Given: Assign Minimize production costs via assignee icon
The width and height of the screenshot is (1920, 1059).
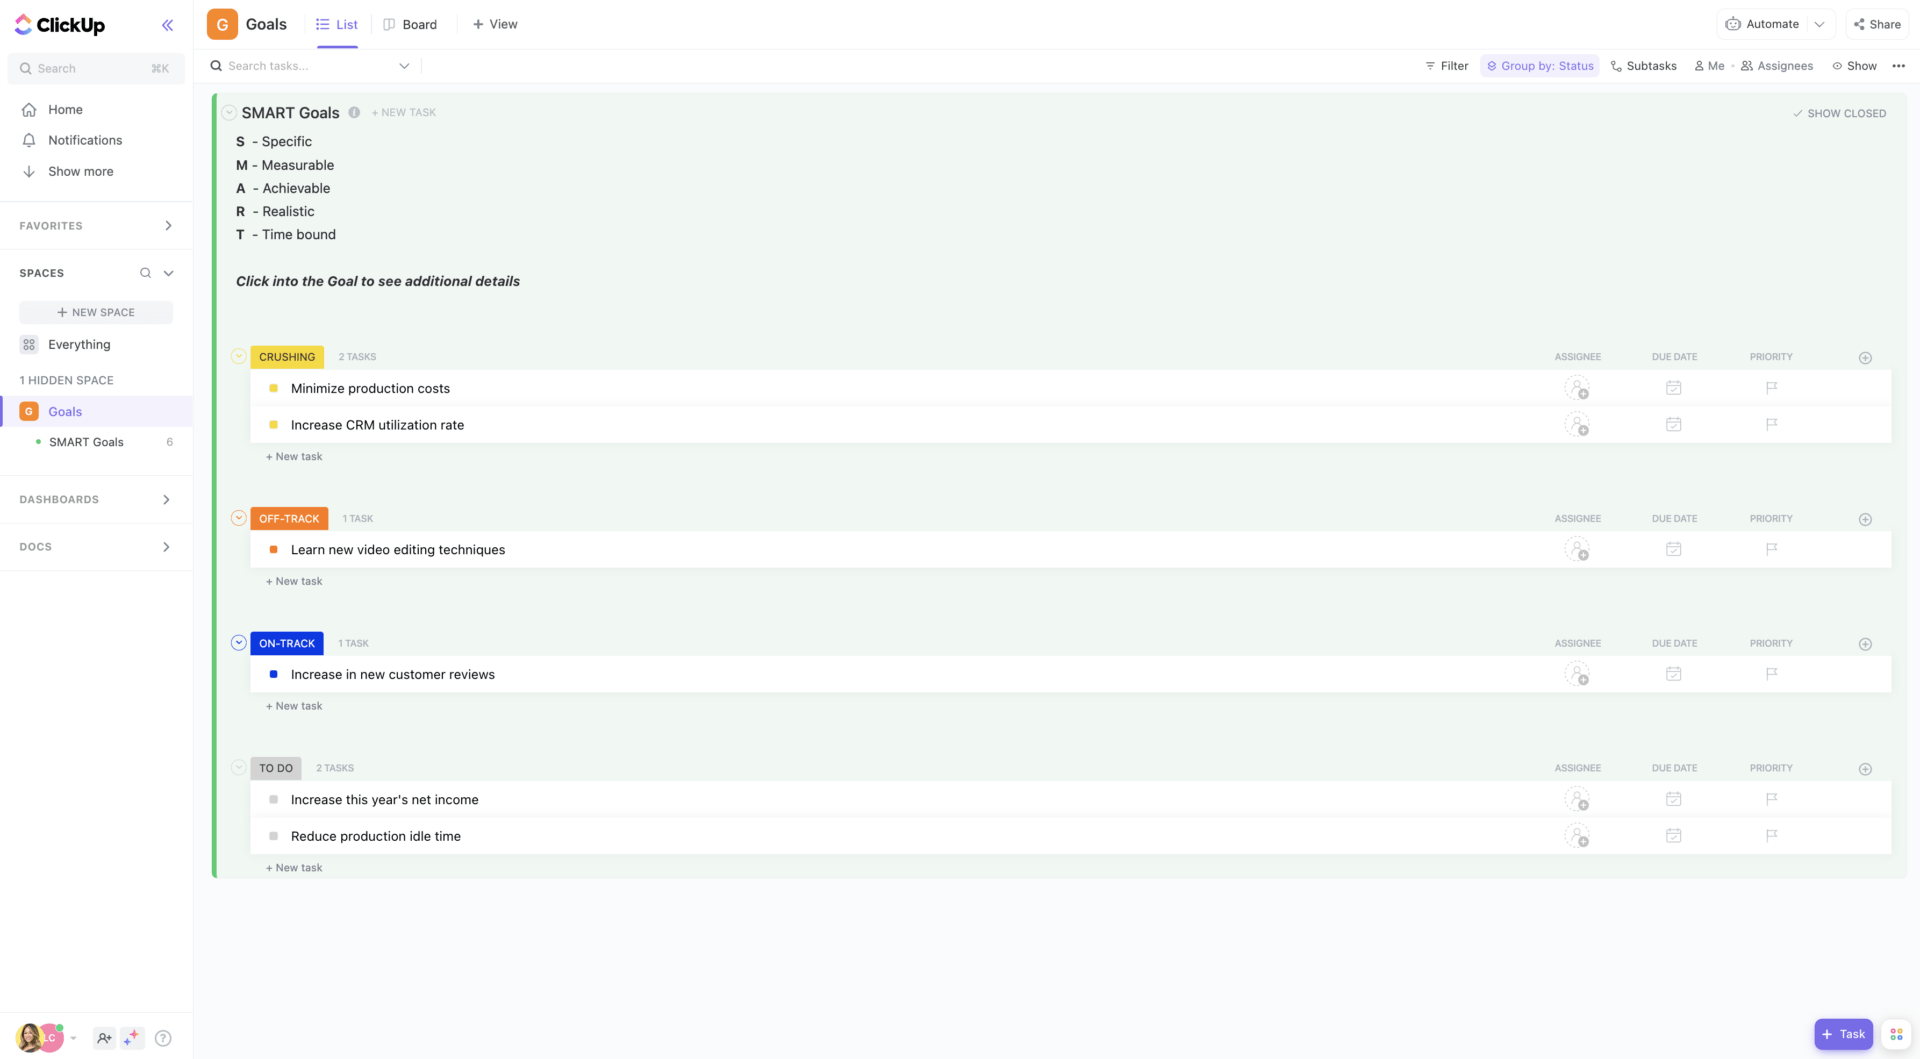Looking at the screenshot, I should (x=1577, y=388).
